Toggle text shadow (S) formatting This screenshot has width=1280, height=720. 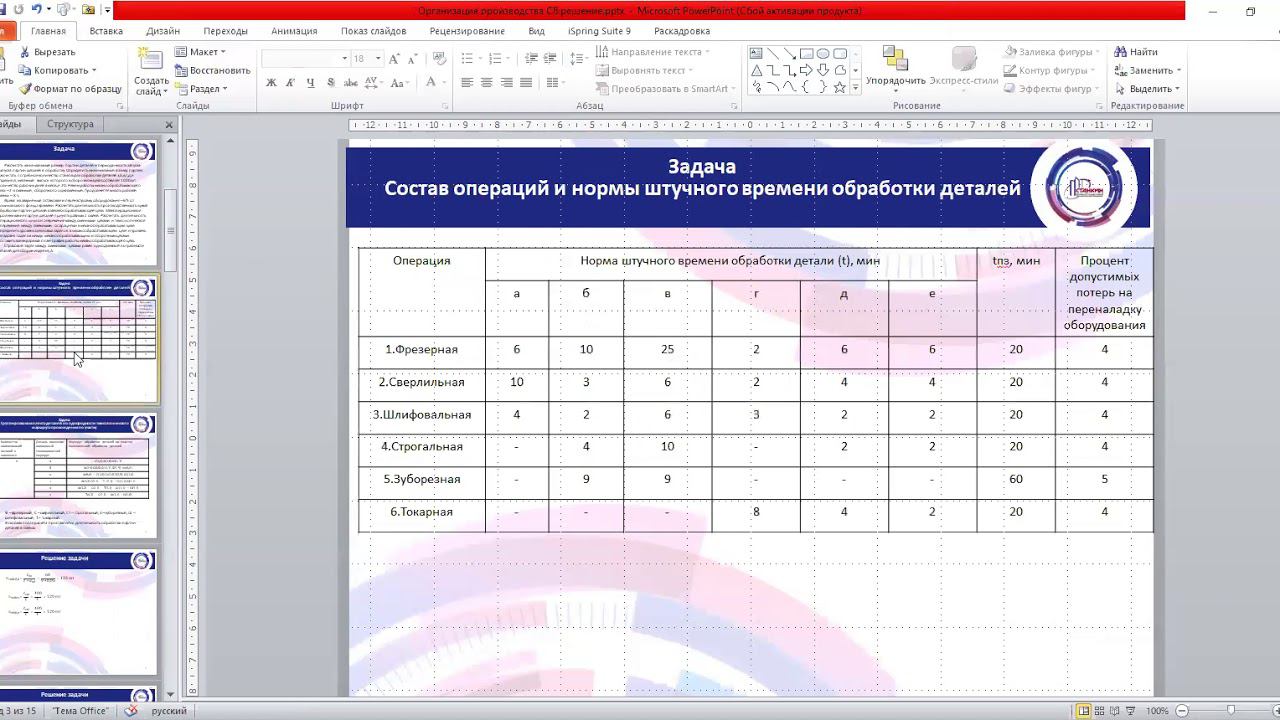[331, 83]
